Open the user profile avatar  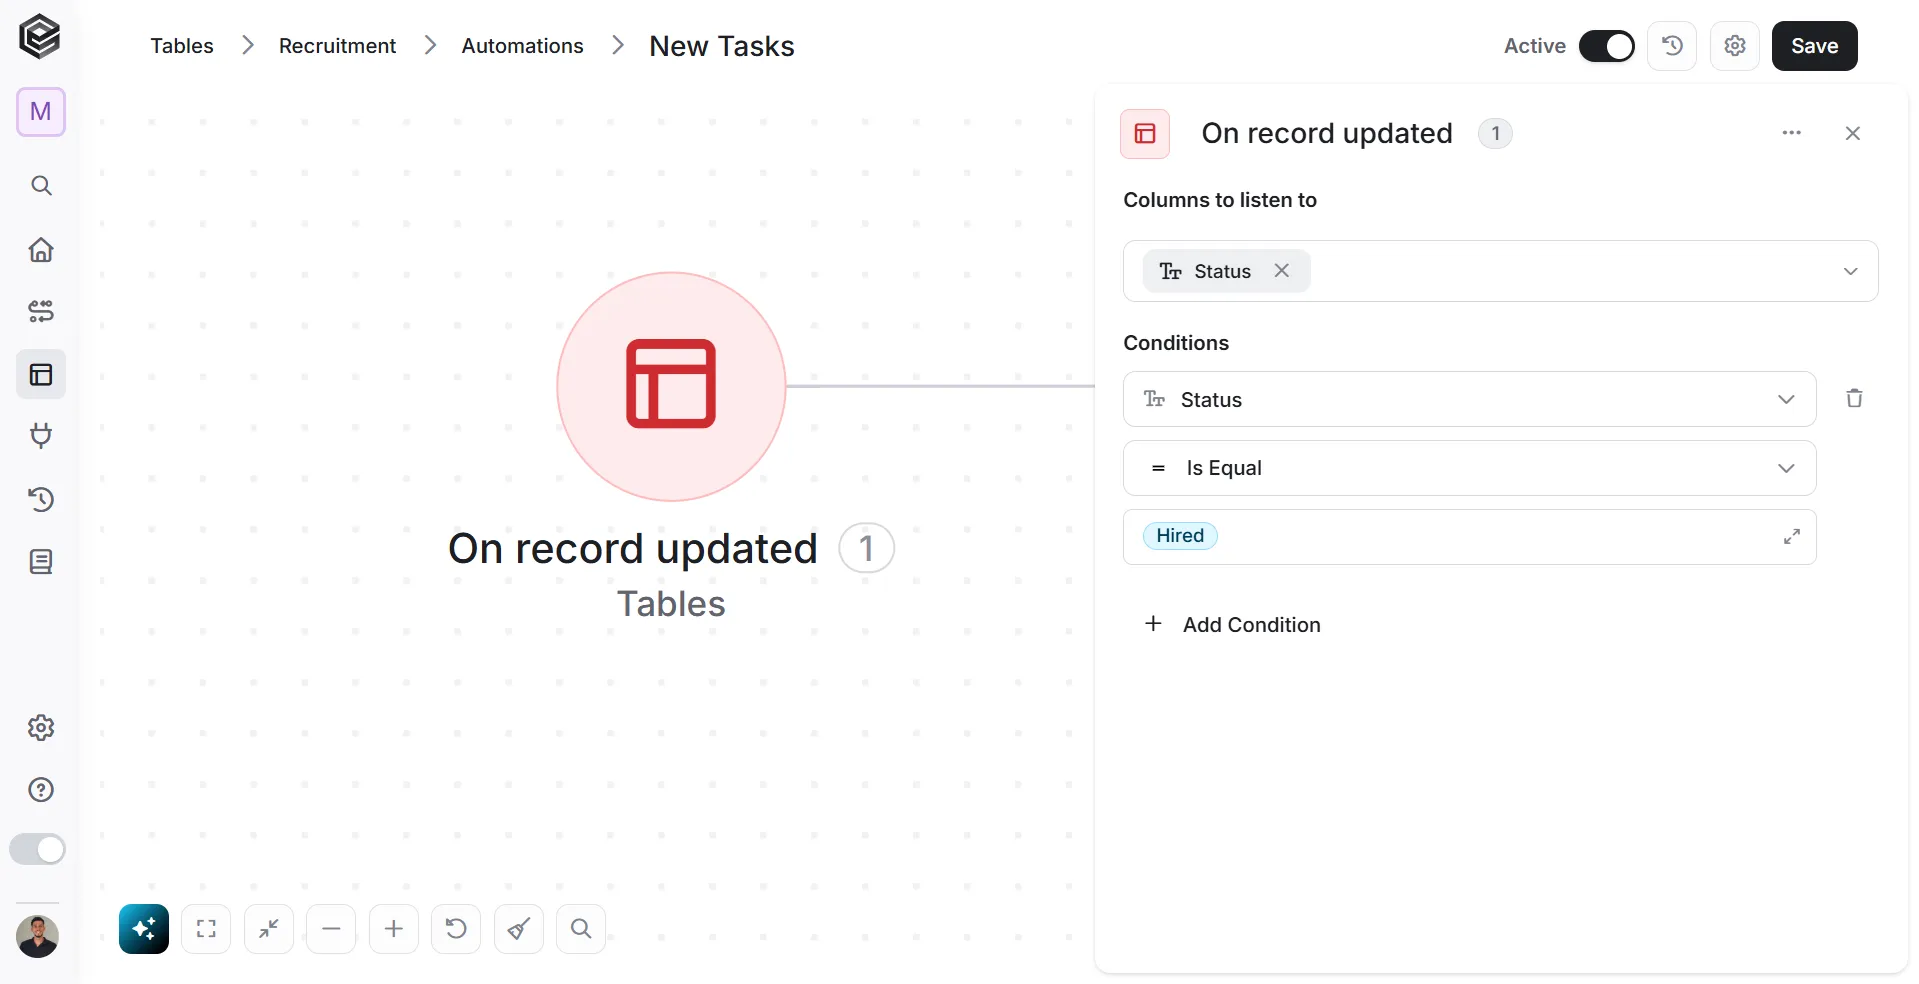pyautogui.click(x=38, y=937)
